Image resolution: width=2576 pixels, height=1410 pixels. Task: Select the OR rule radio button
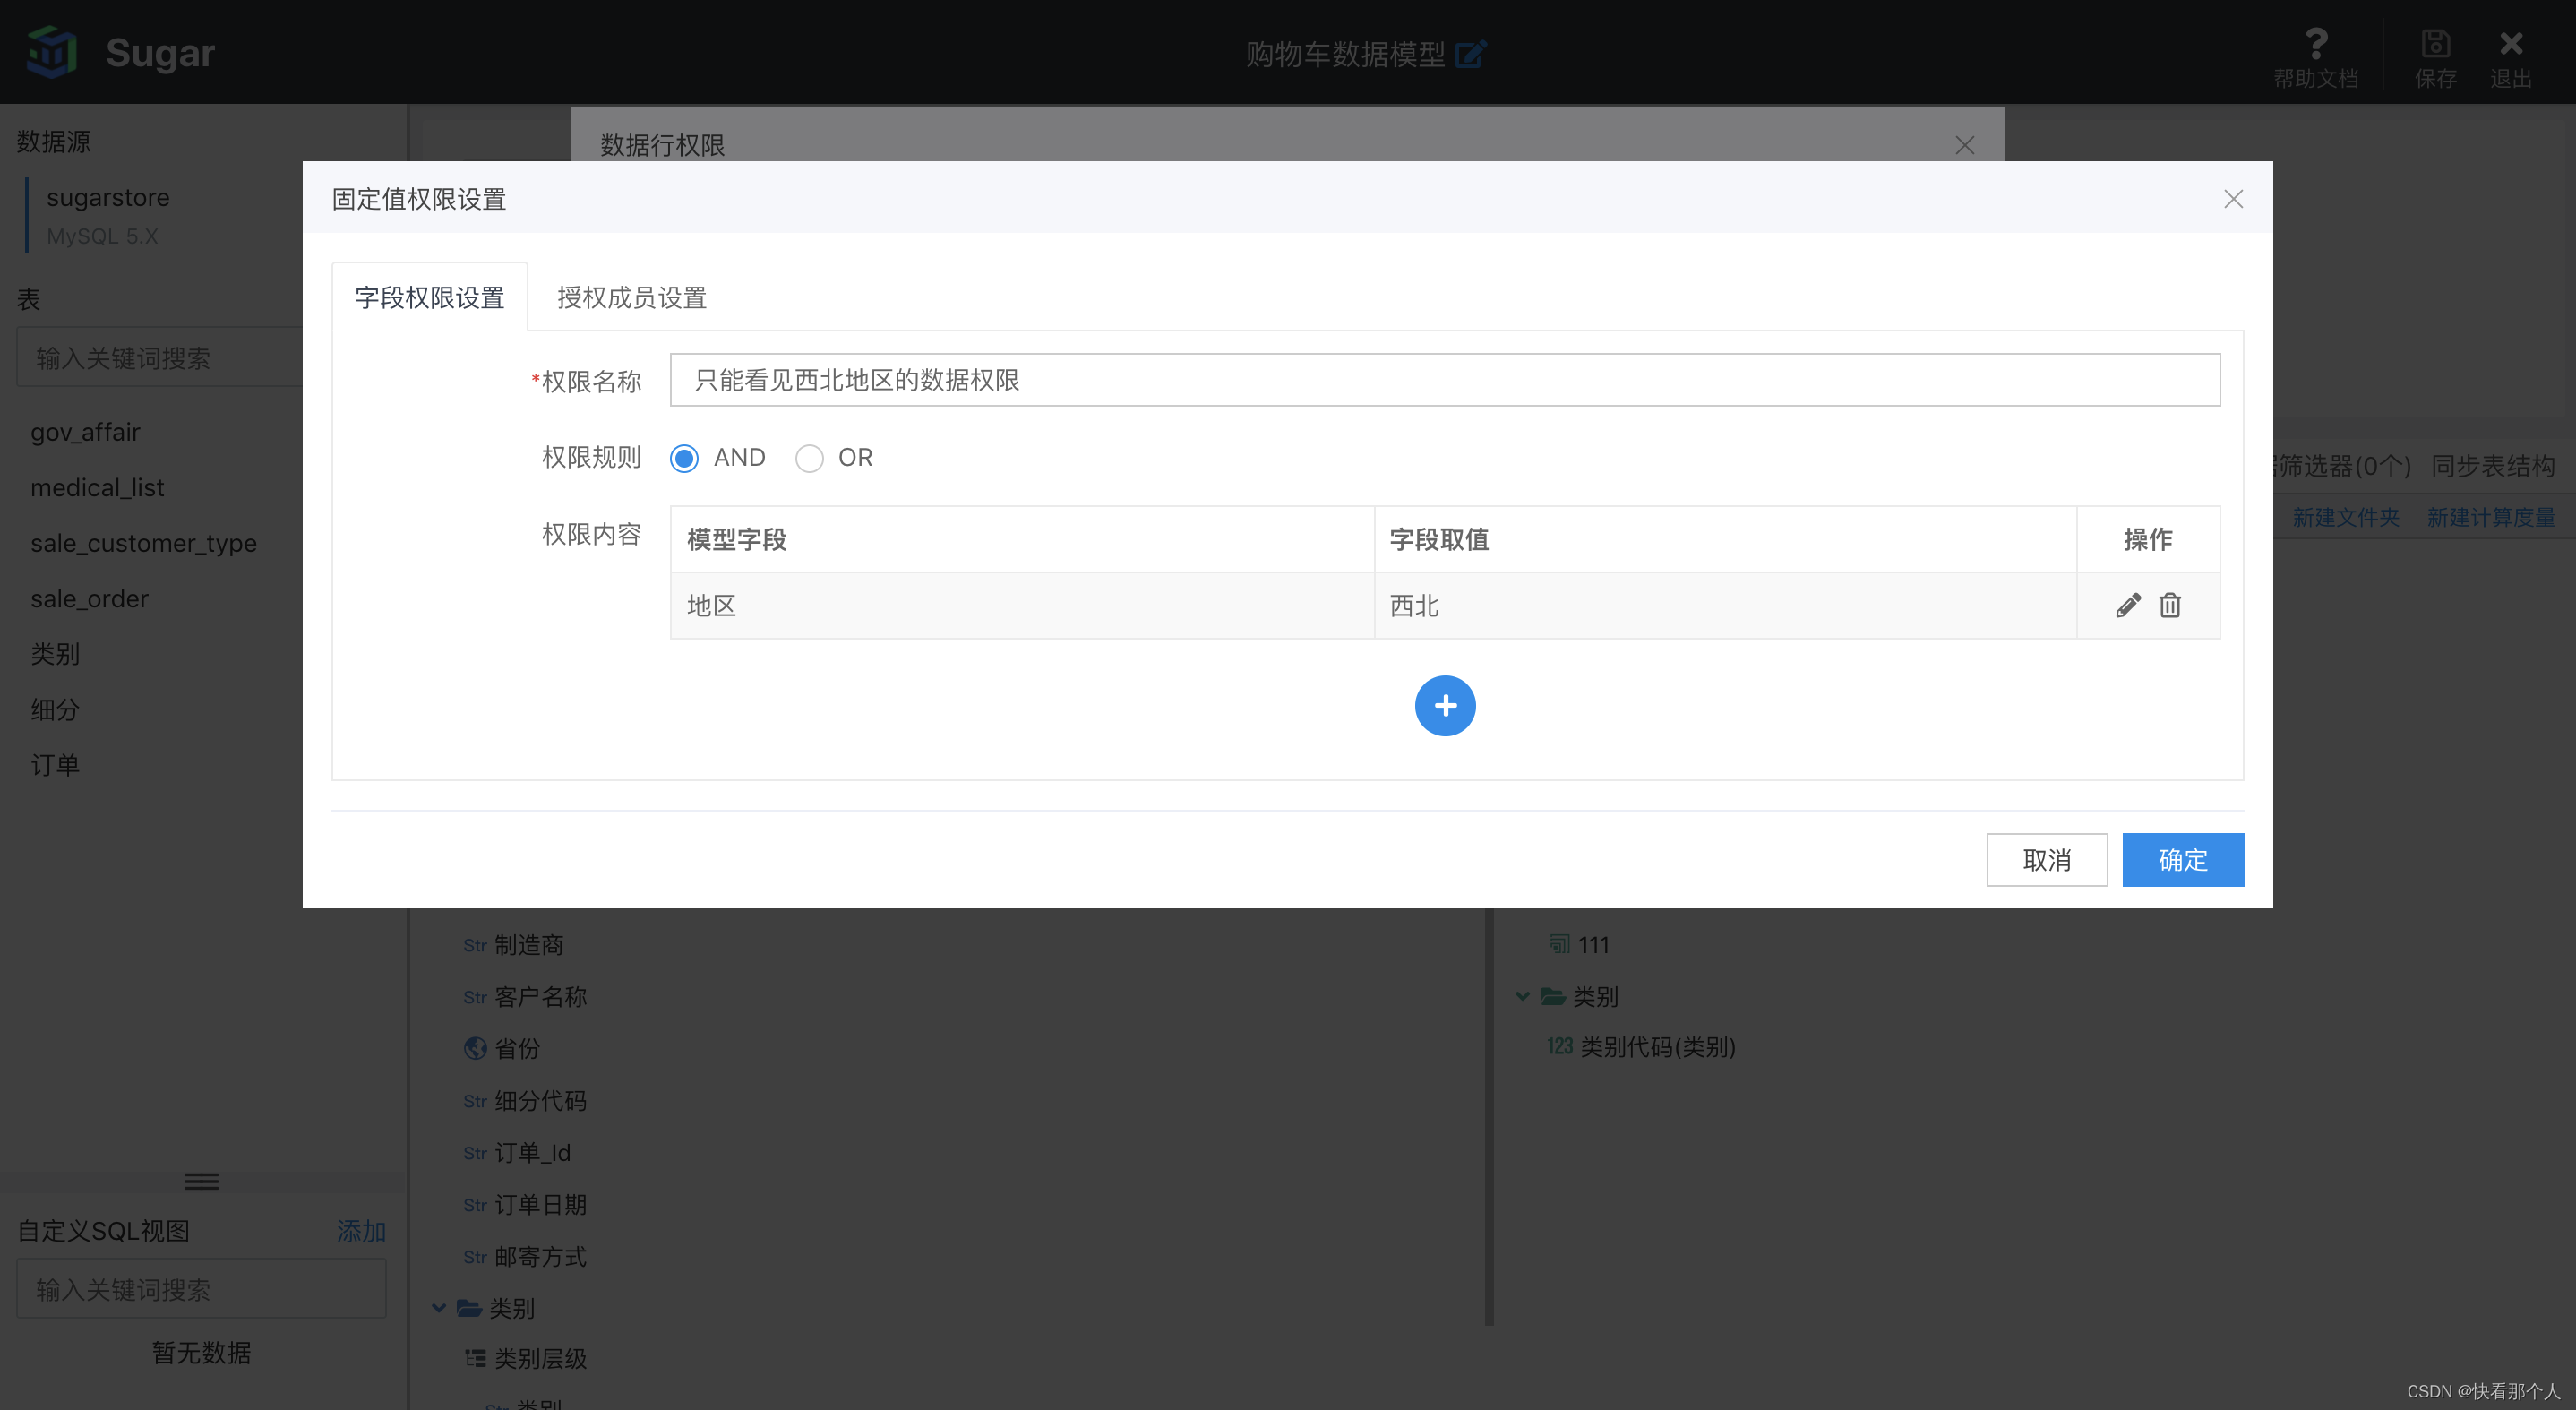[809, 458]
